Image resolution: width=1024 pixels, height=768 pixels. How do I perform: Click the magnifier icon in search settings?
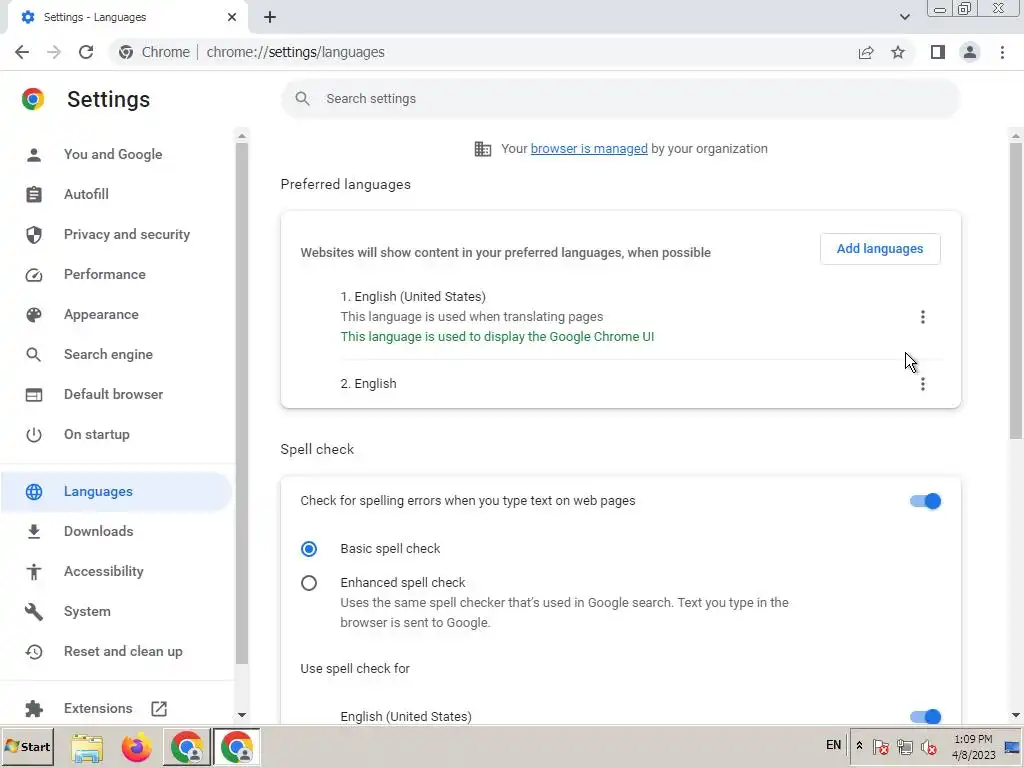(302, 99)
